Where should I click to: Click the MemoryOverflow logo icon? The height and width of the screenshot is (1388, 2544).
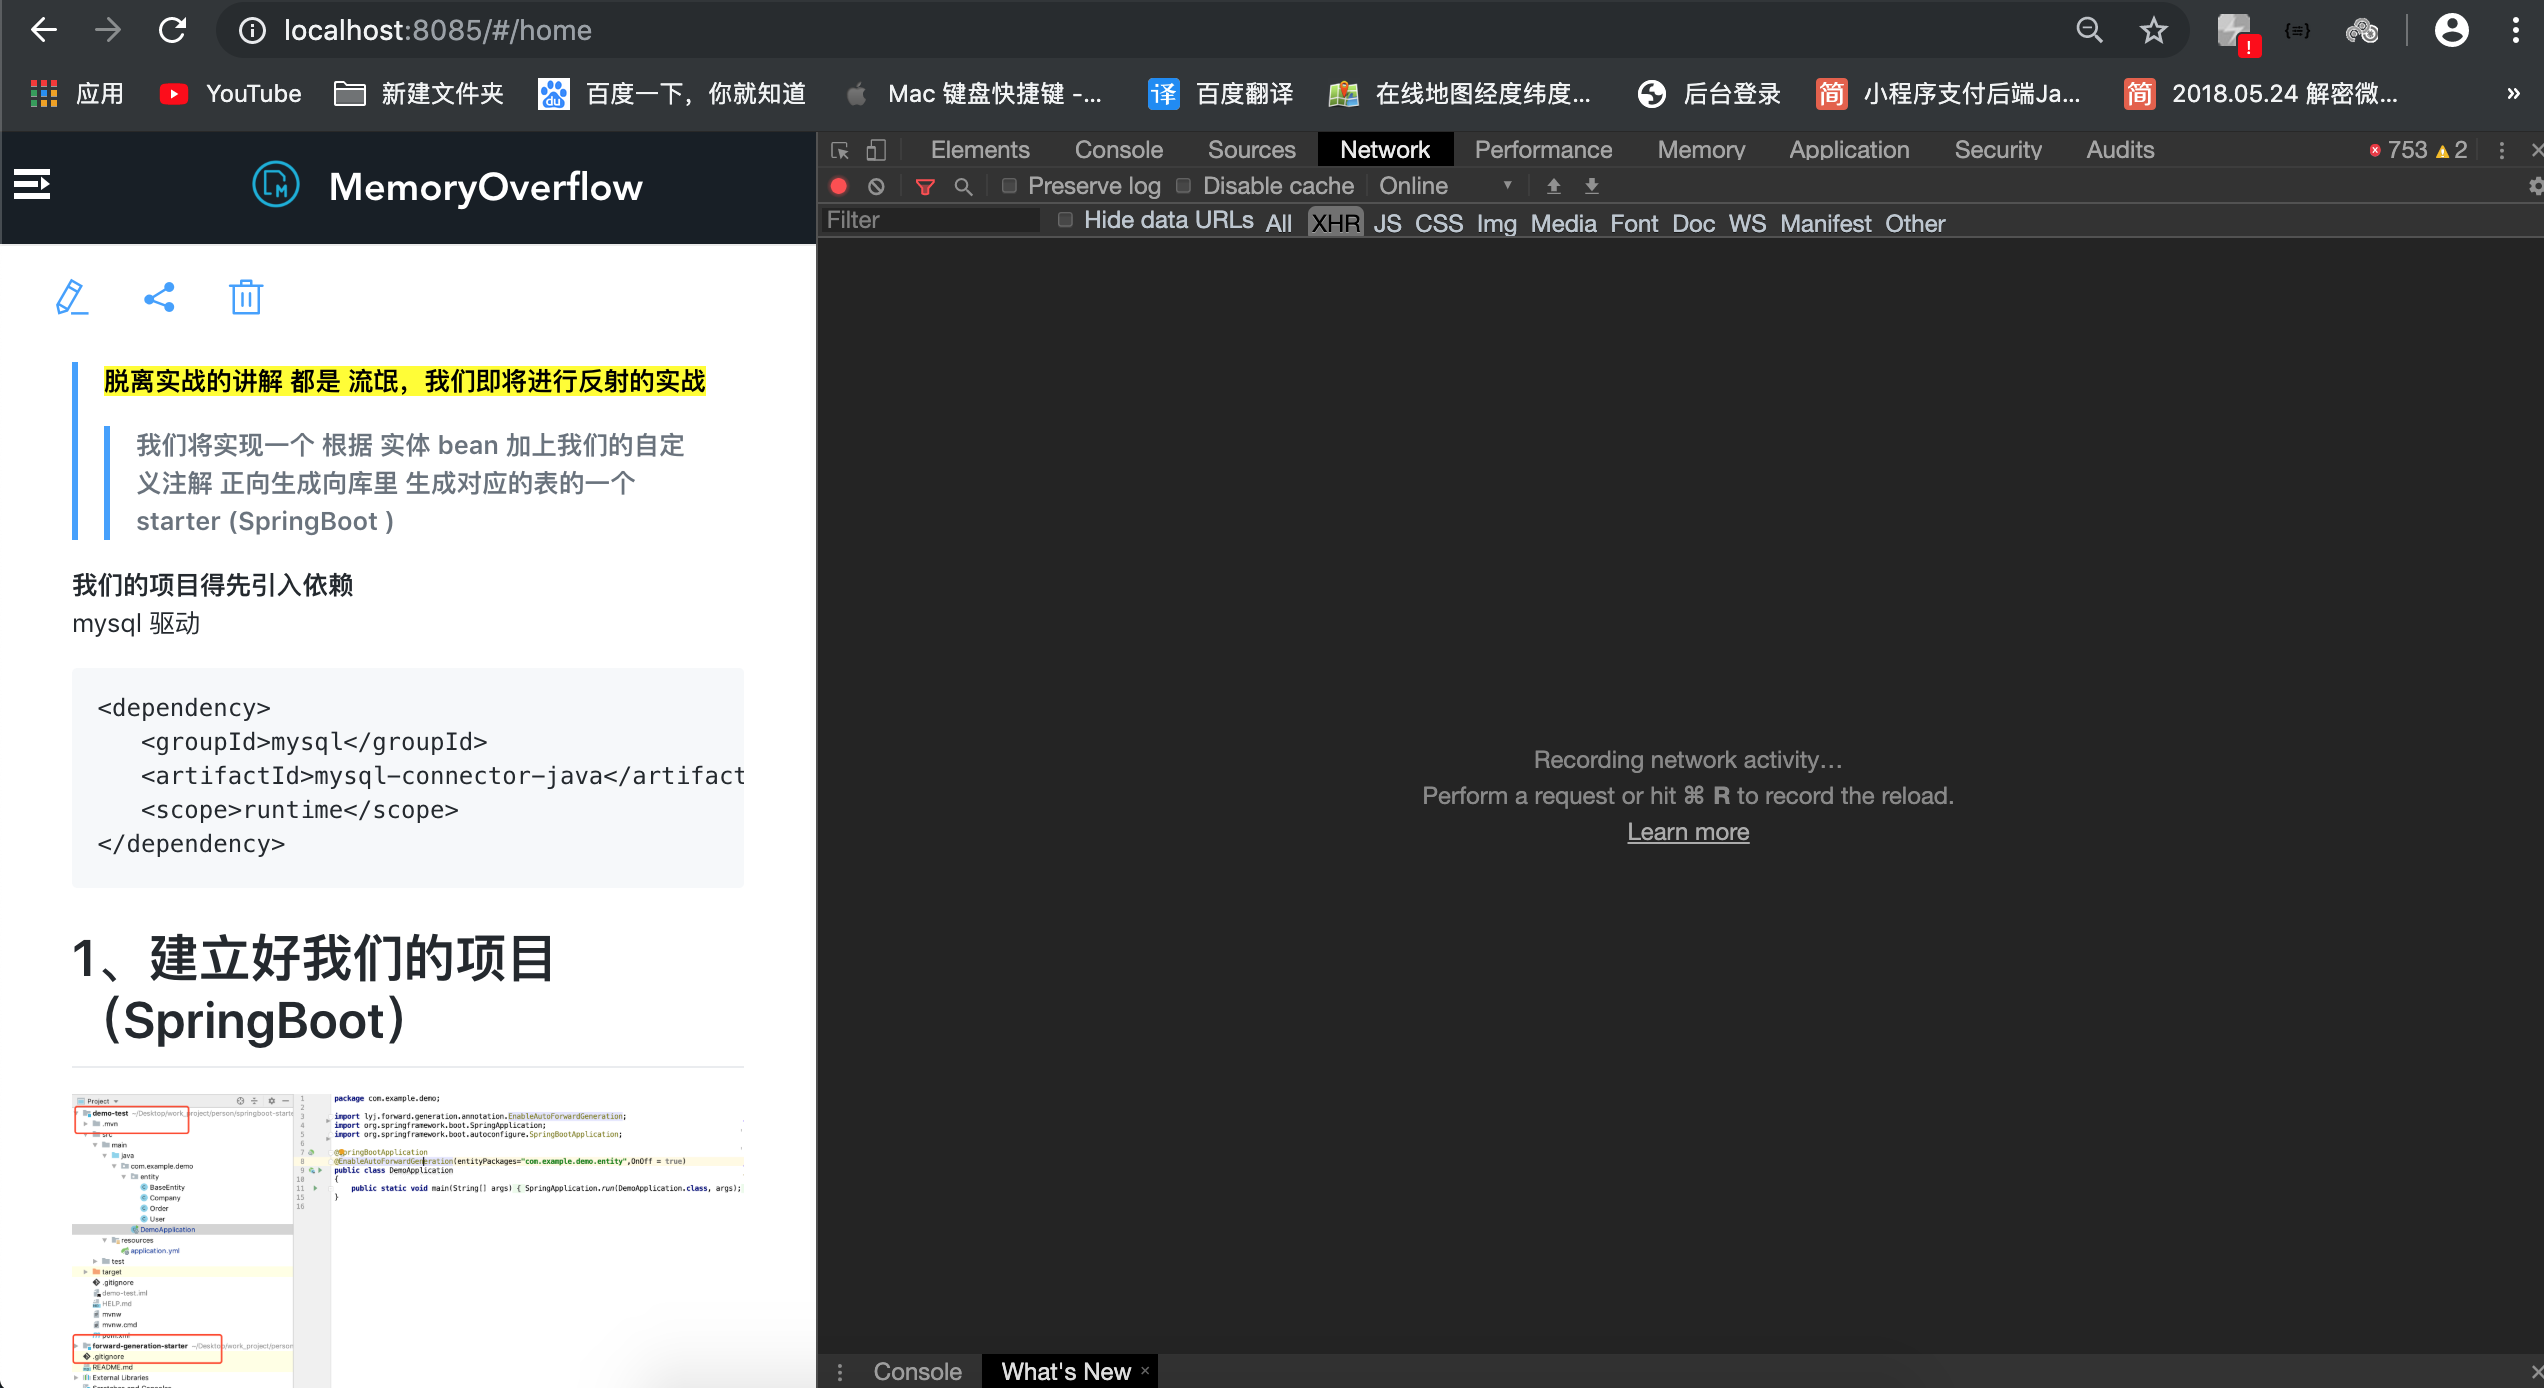click(275, 185)
